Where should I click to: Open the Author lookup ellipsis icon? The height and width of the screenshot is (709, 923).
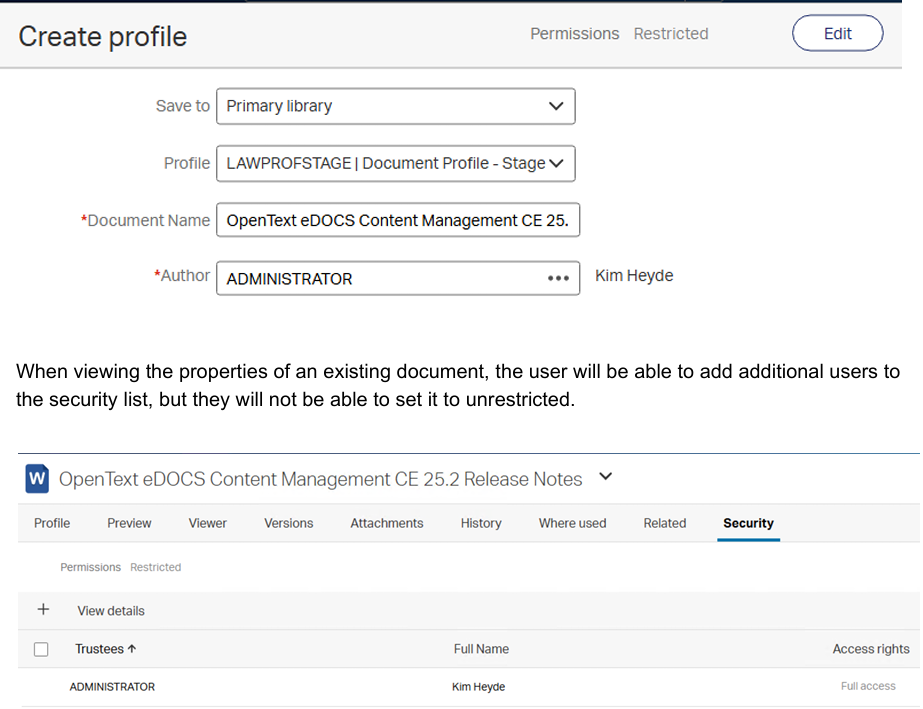click(558, 279)
